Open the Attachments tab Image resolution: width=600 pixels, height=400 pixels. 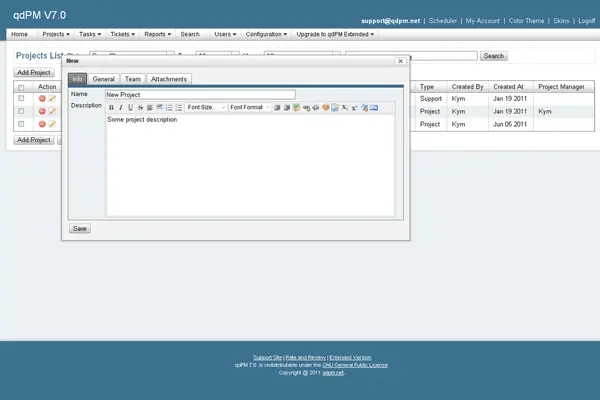[168, 79]
